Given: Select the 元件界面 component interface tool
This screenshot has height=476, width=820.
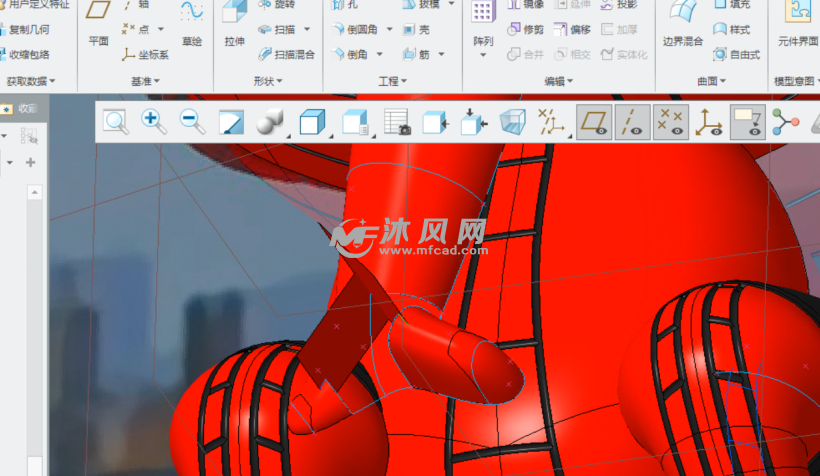Looking at the screenshot, I should tap(798, 24).
